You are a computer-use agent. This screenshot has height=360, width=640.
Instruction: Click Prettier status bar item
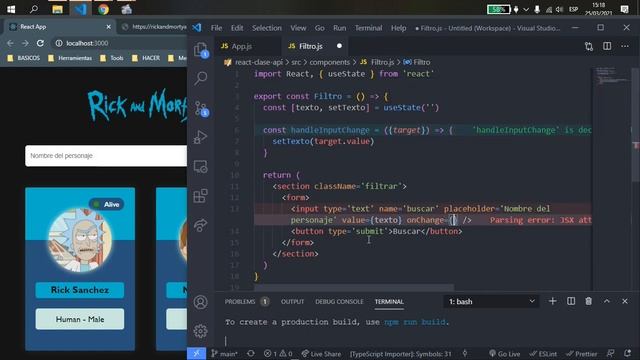click(x=582, y=353)
